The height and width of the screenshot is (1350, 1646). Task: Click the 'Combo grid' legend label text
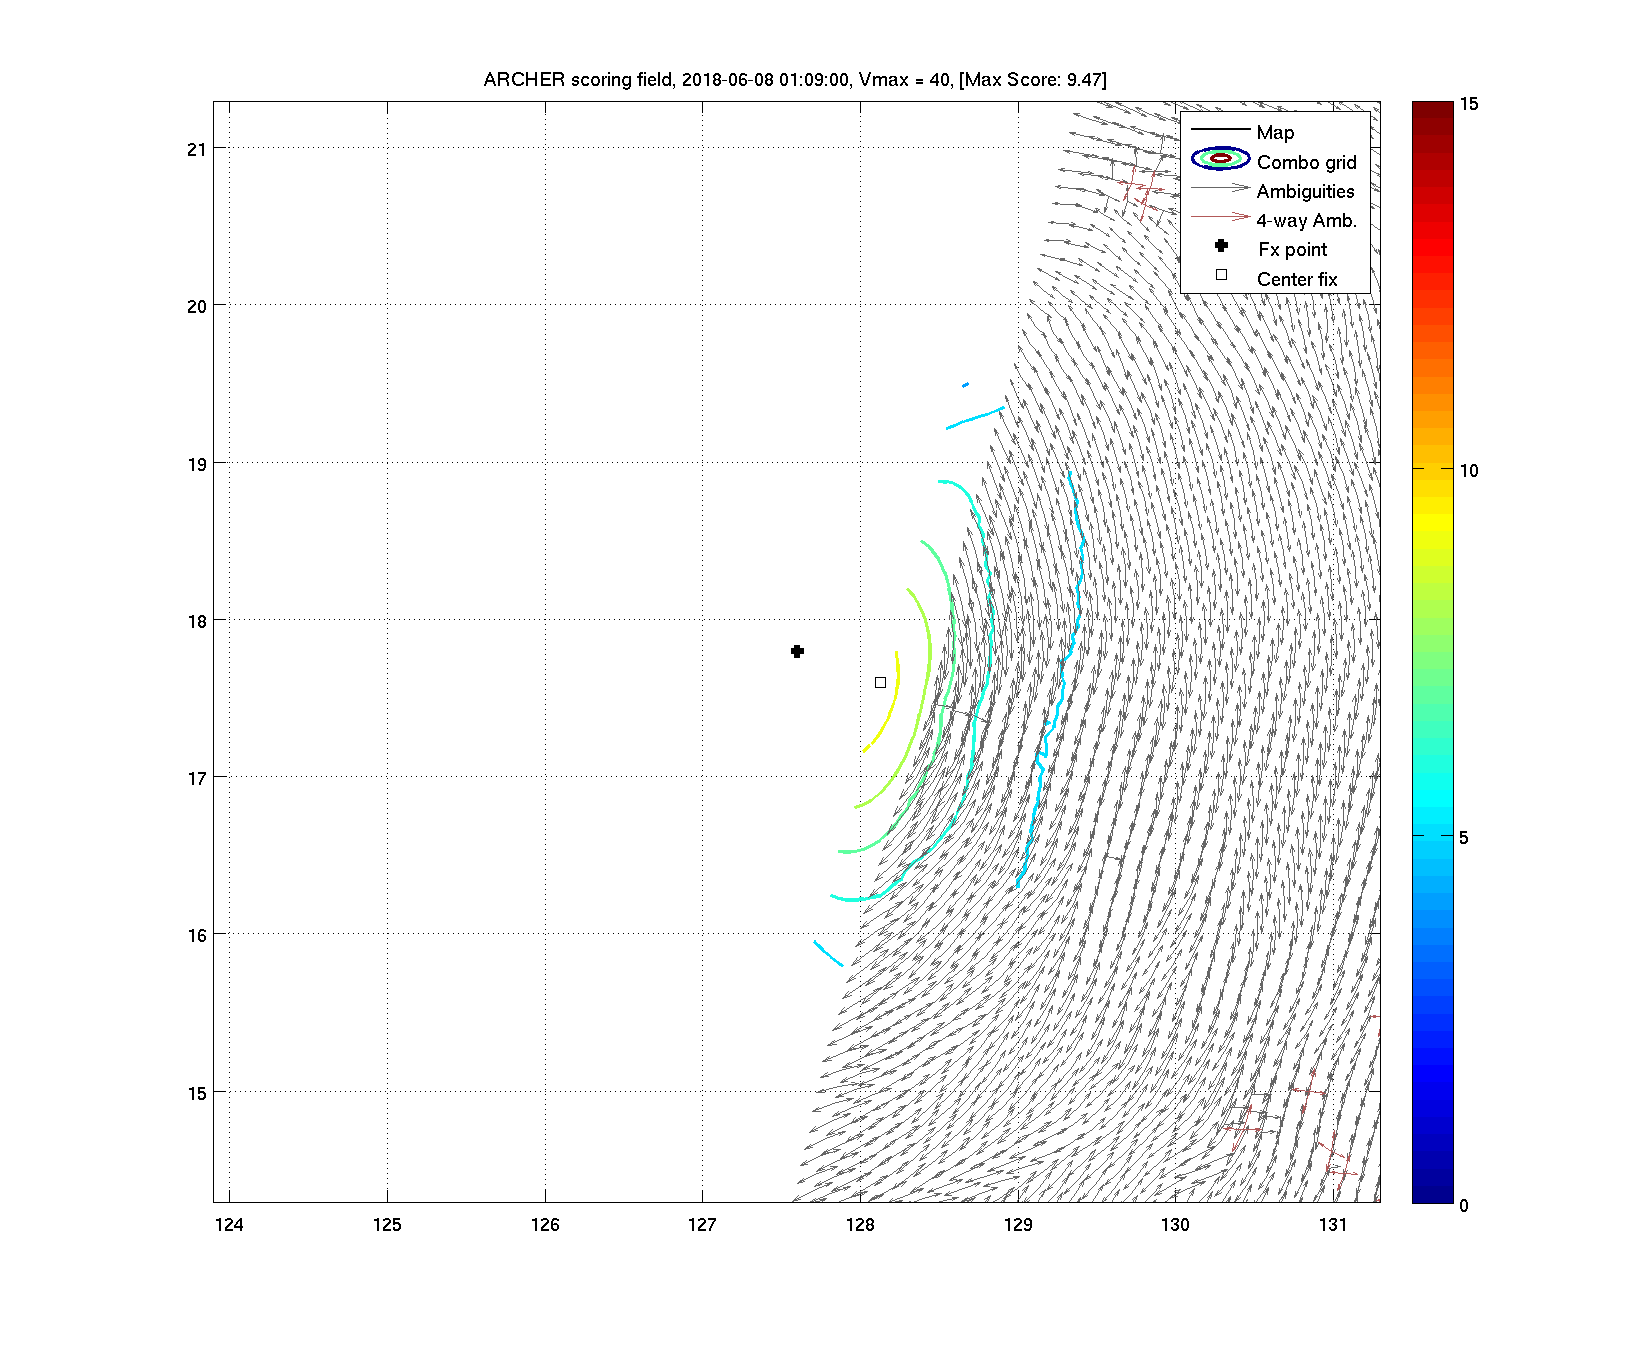(1306, 162)
